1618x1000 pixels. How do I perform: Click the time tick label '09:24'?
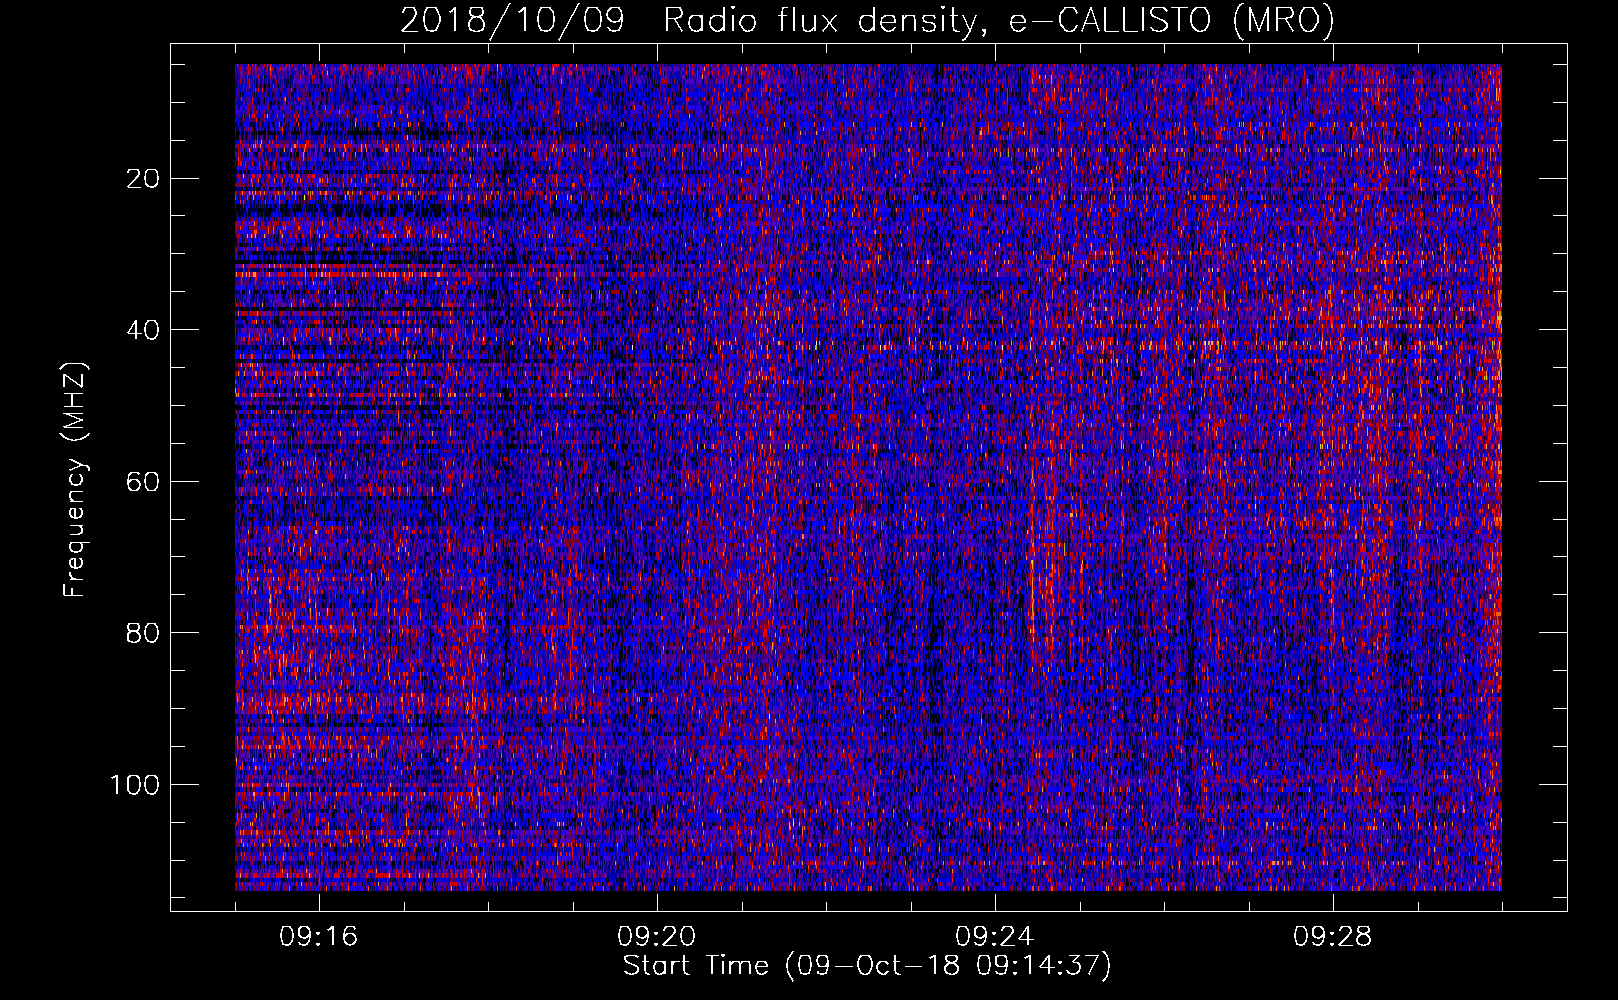tap(995, 937)
